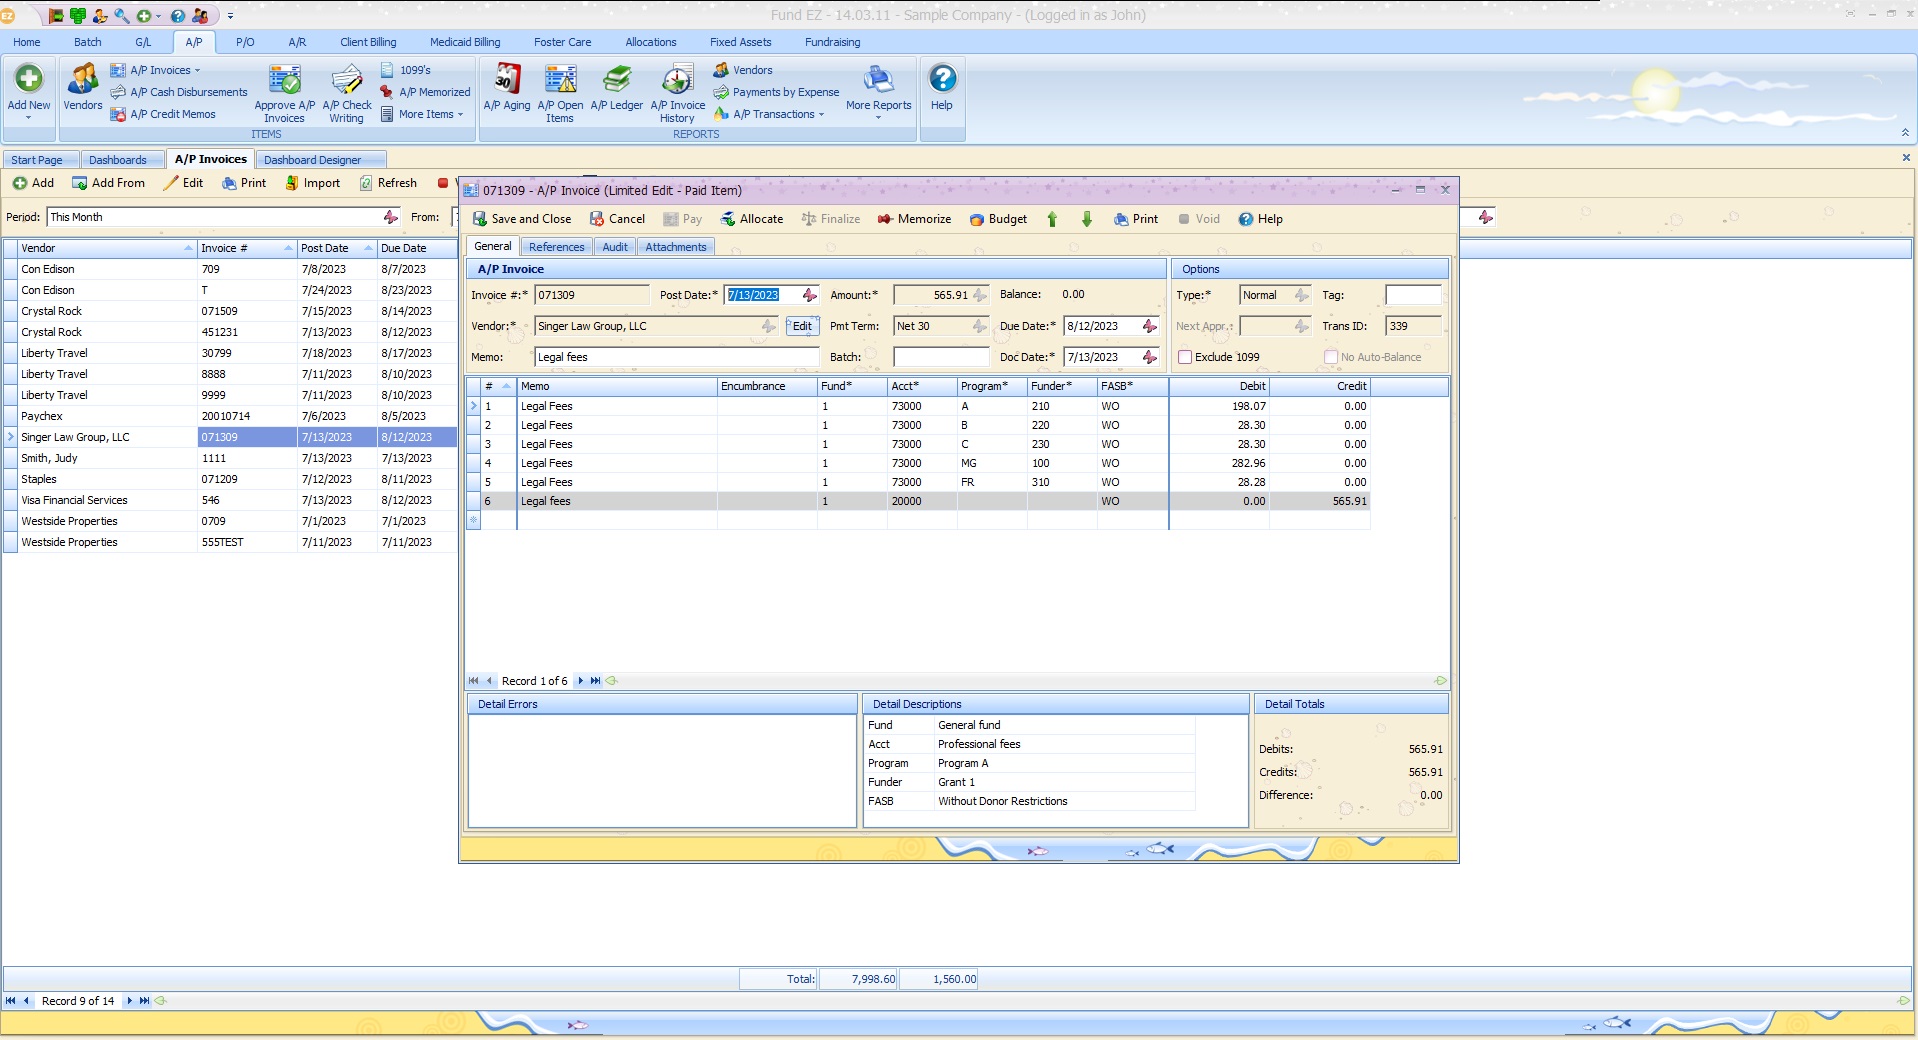This screenshot has height=1040, width=1918.
Task: Open the More Items dropdown
Action: point(423,114)
